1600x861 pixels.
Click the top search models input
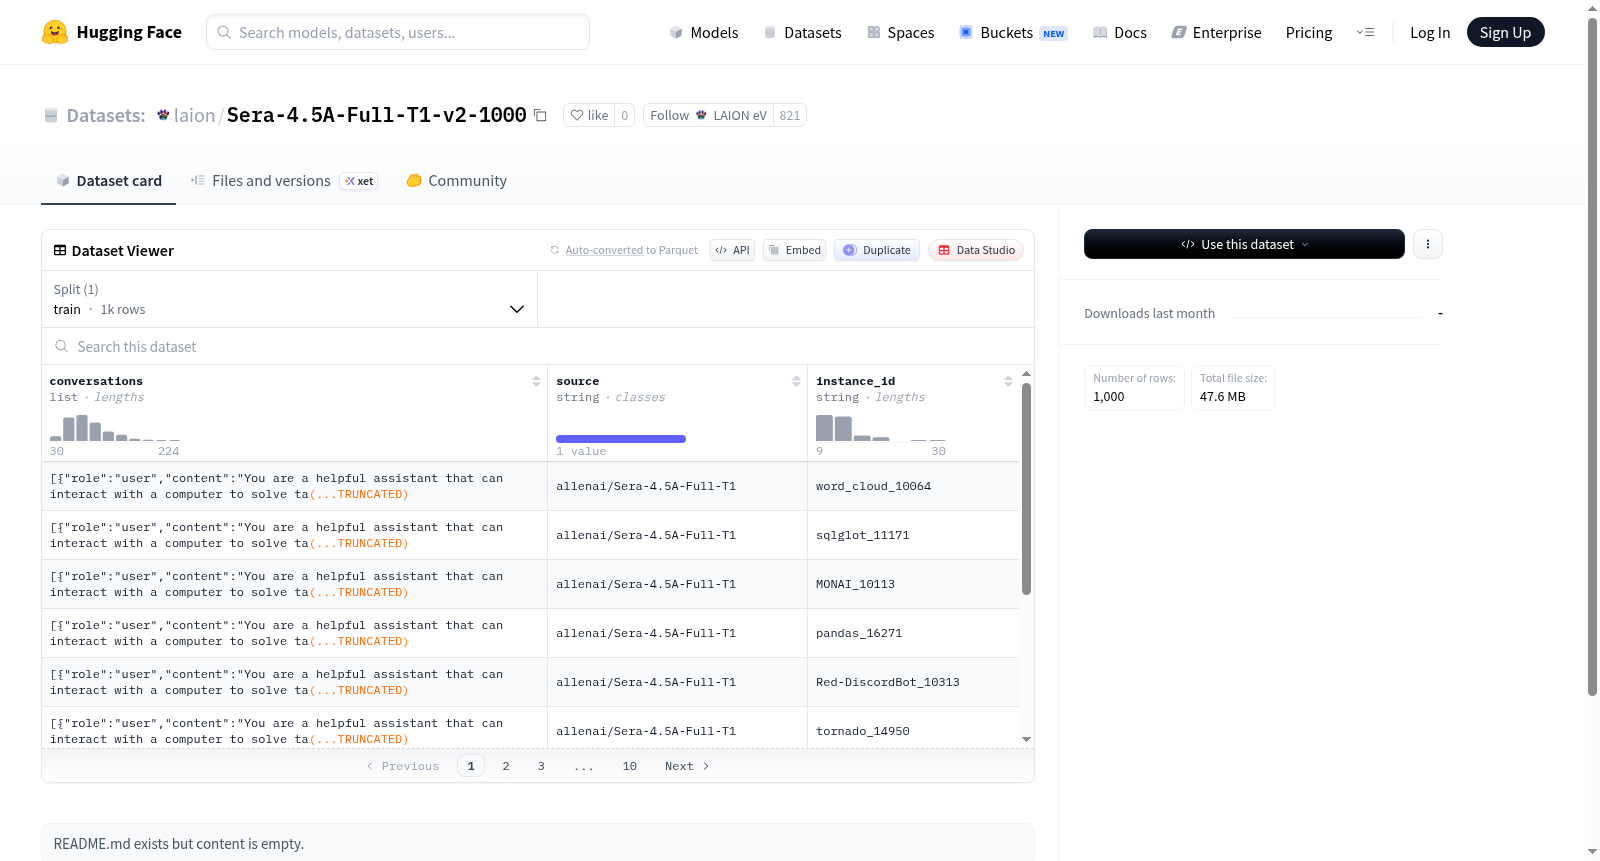coord(398,32)
